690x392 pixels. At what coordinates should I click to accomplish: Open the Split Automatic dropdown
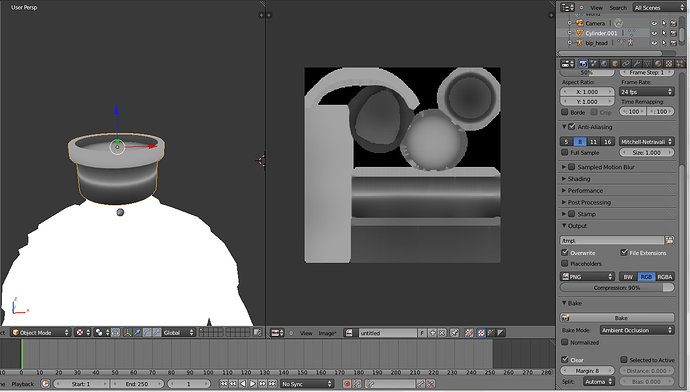pos(599,381)
